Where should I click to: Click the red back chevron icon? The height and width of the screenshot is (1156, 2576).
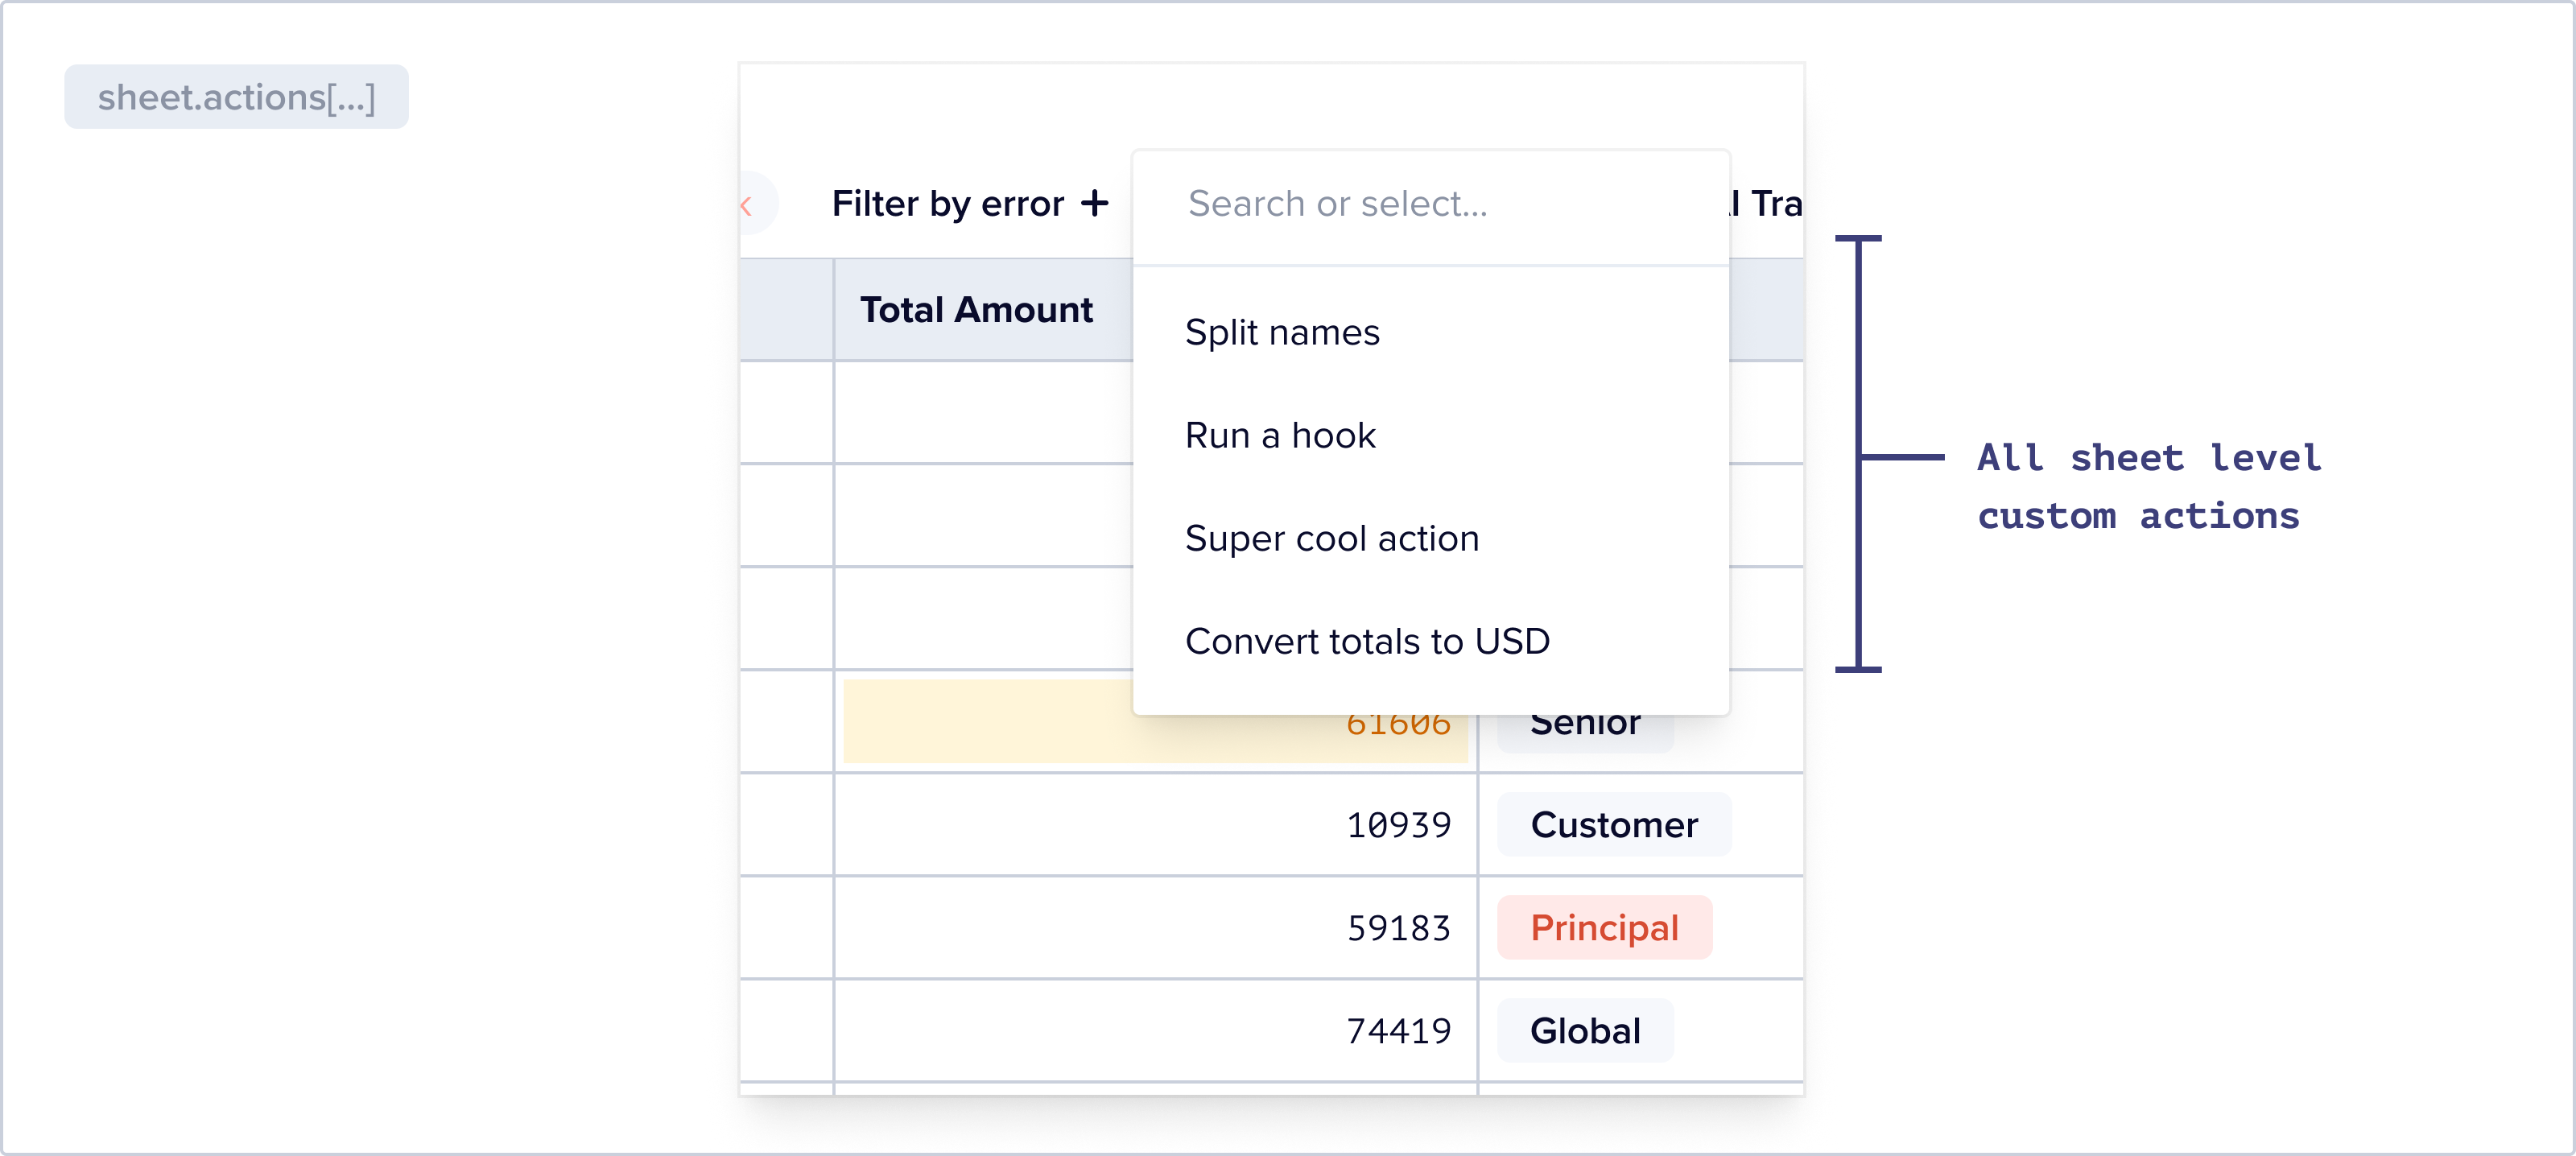tap(747, 206)
